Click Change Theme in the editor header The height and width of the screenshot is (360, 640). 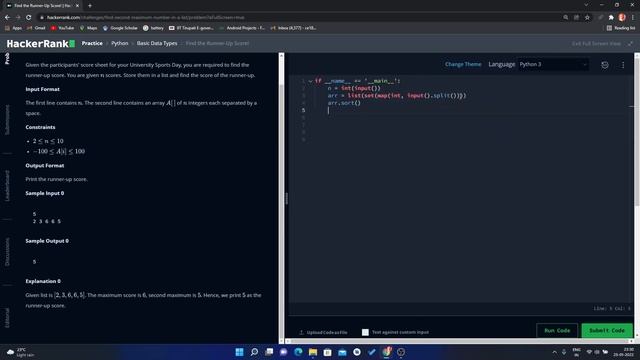[x=463, y=64]
